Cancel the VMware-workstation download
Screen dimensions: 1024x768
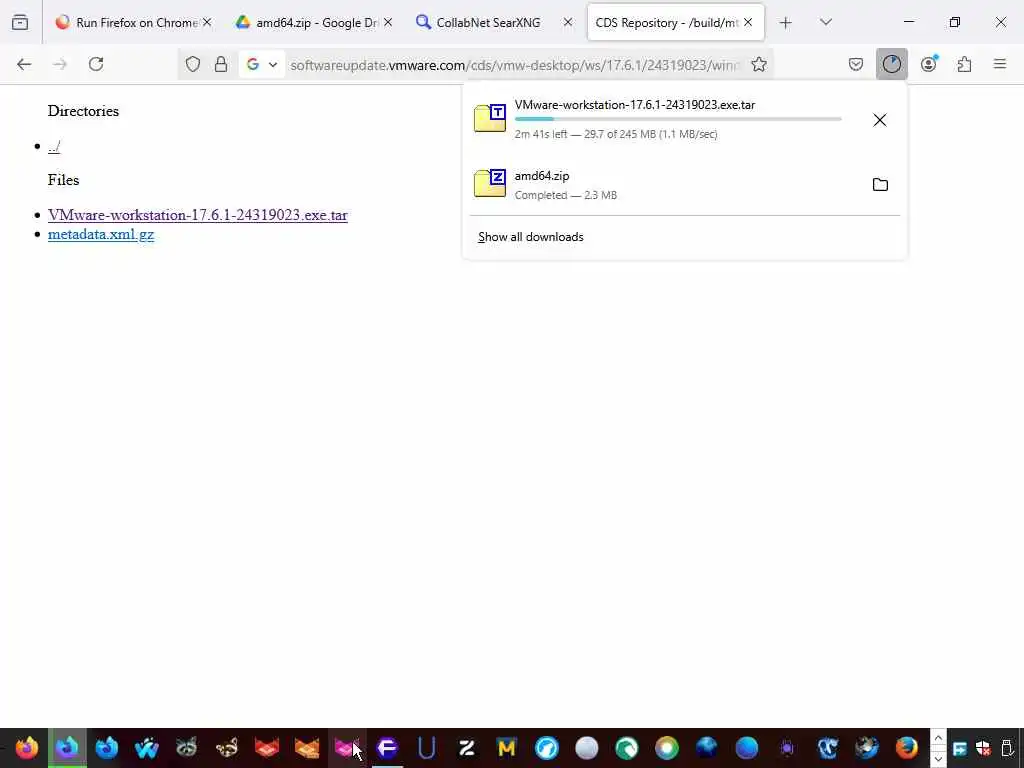click(880, 120)
